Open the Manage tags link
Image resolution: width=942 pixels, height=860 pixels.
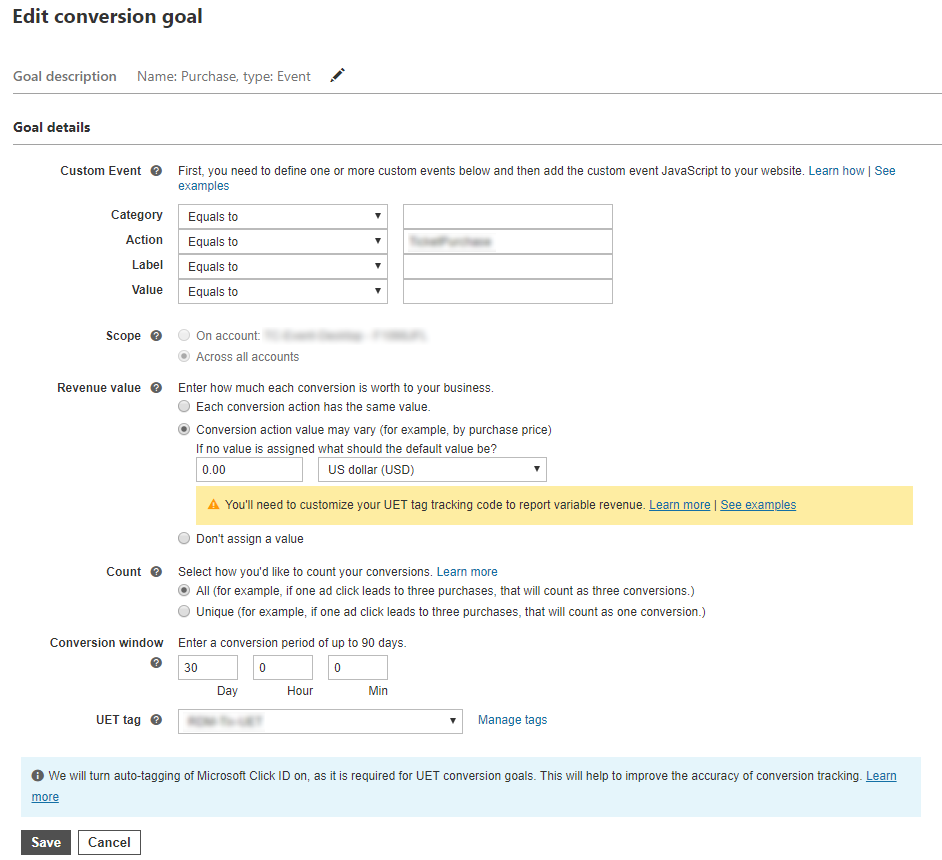512,720
